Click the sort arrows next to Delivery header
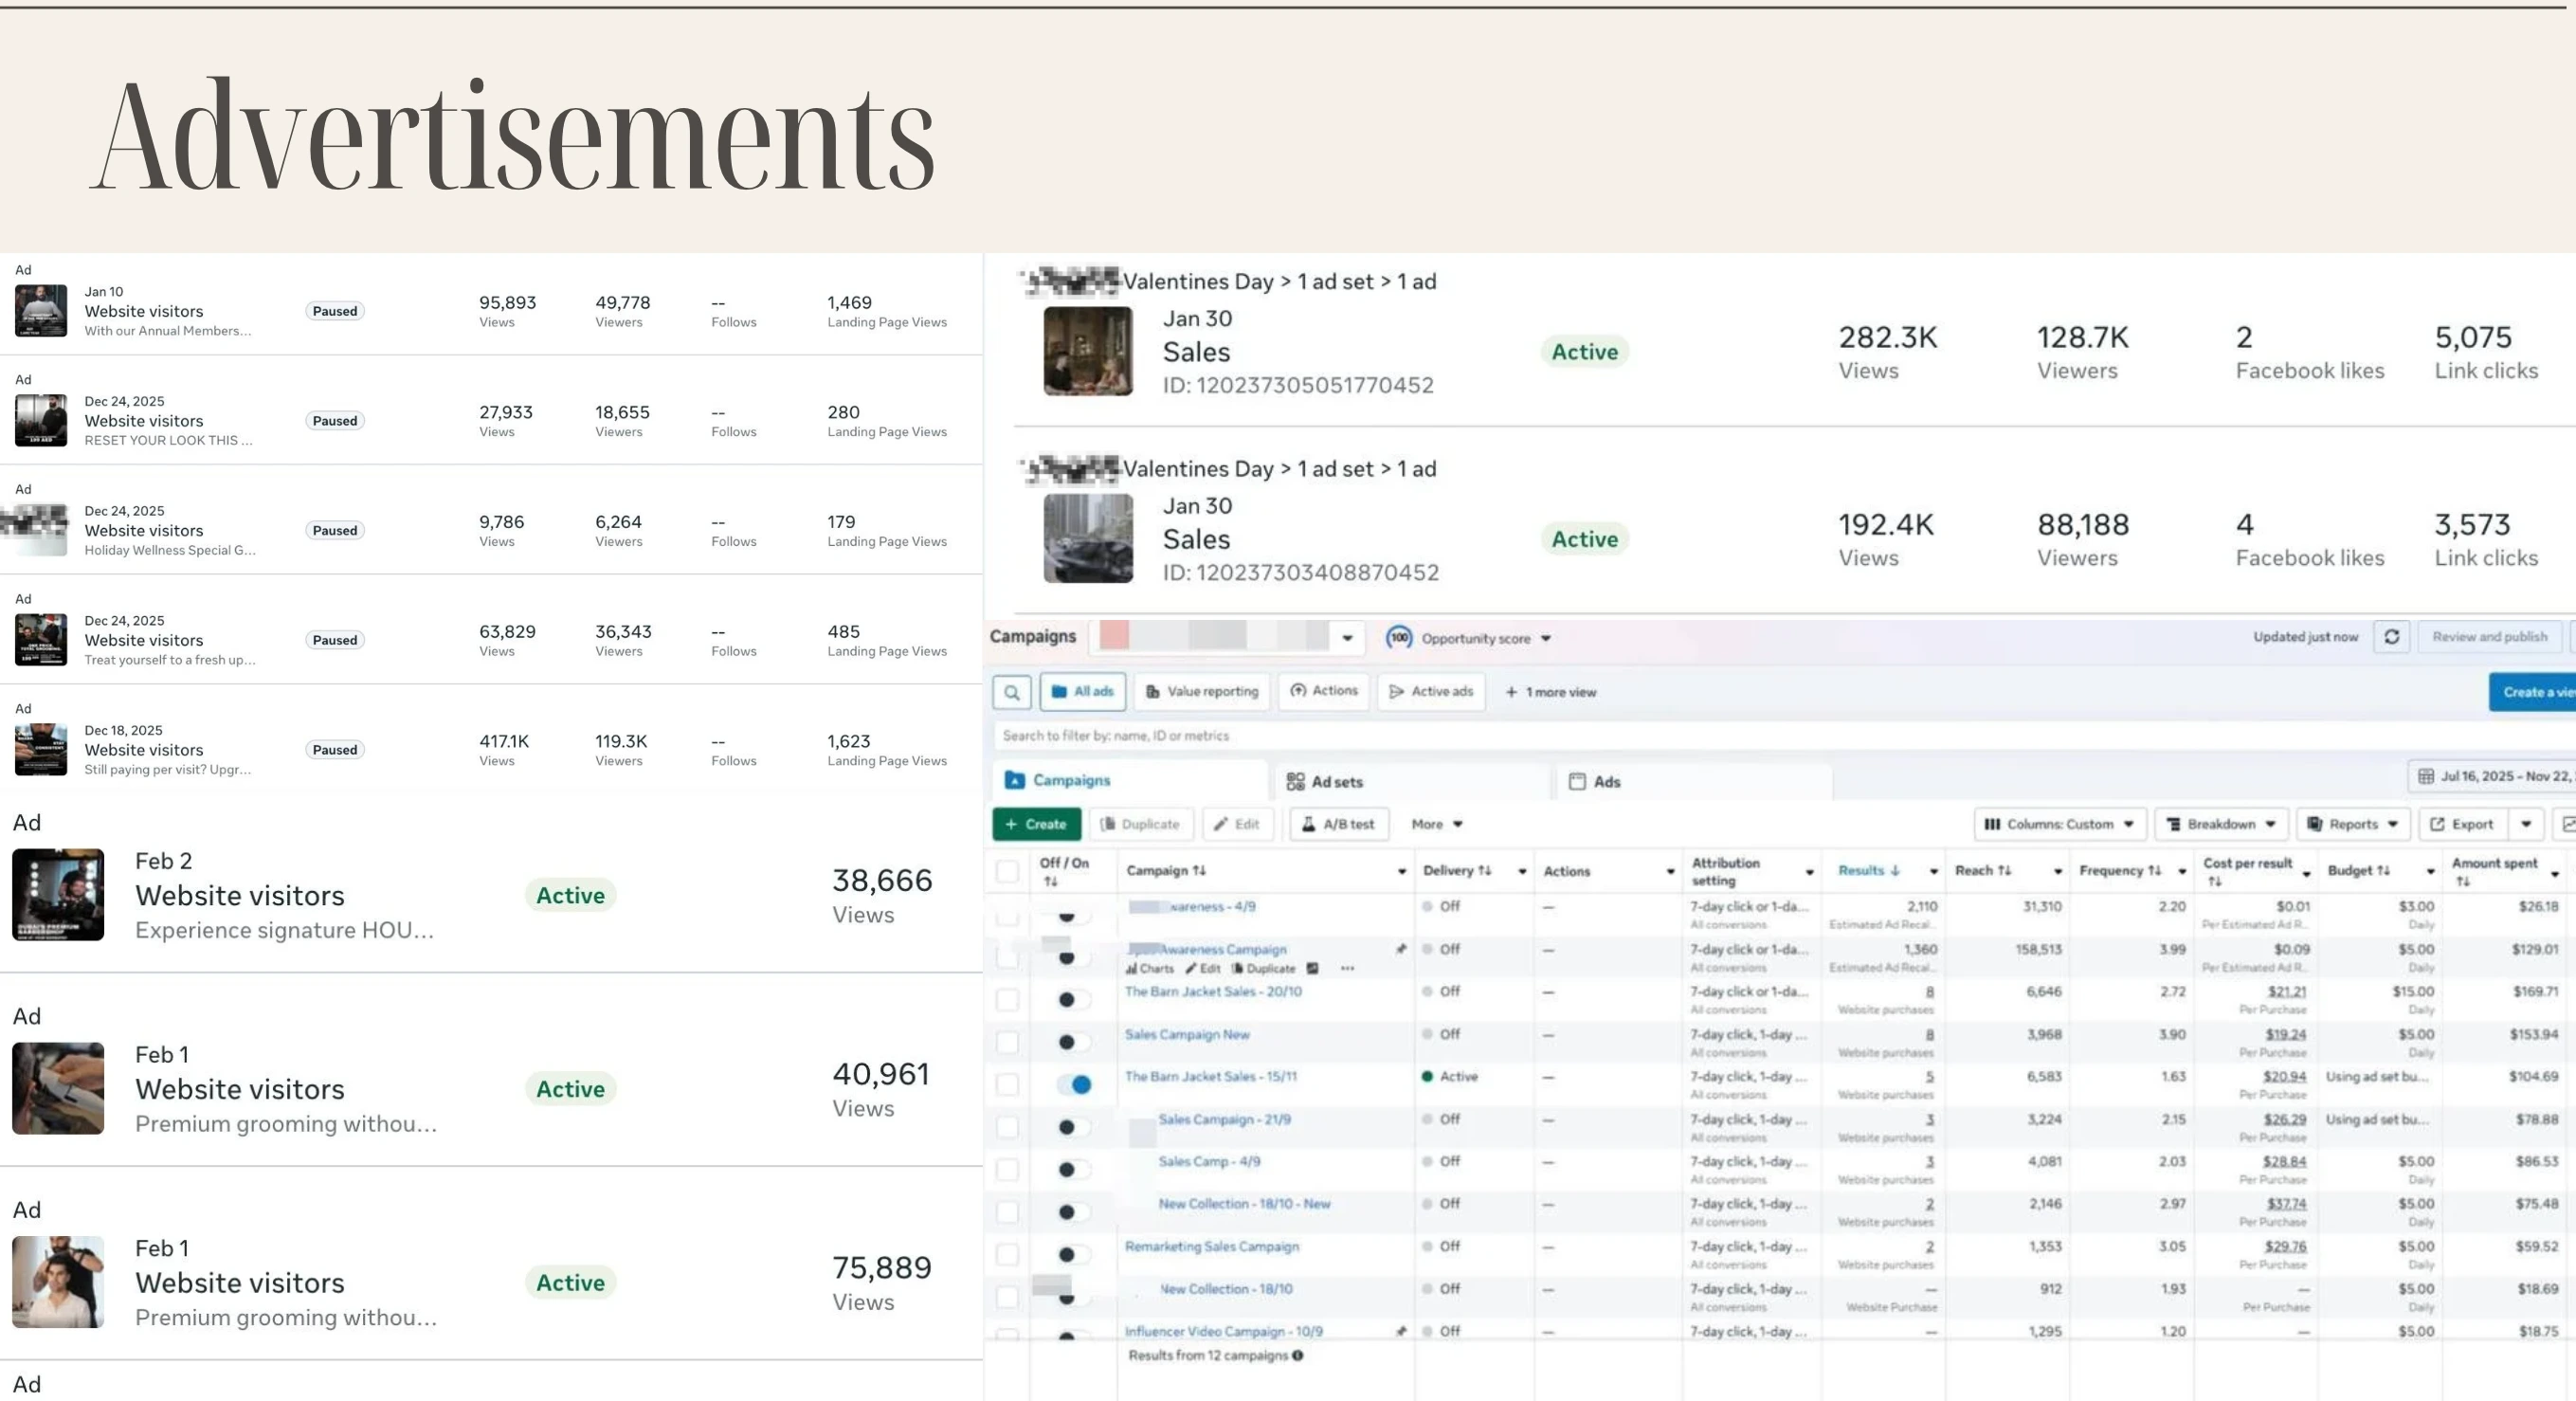Screen dimensions: 2576x1401 click(x=1485, y=871)
